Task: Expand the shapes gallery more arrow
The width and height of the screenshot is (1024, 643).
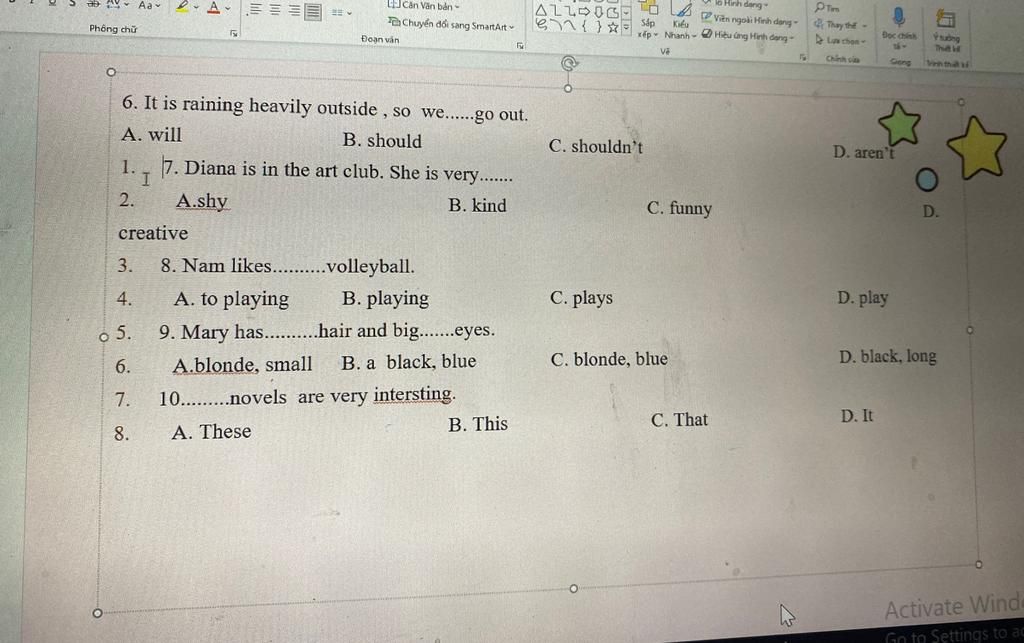Action: pos(626,27)
